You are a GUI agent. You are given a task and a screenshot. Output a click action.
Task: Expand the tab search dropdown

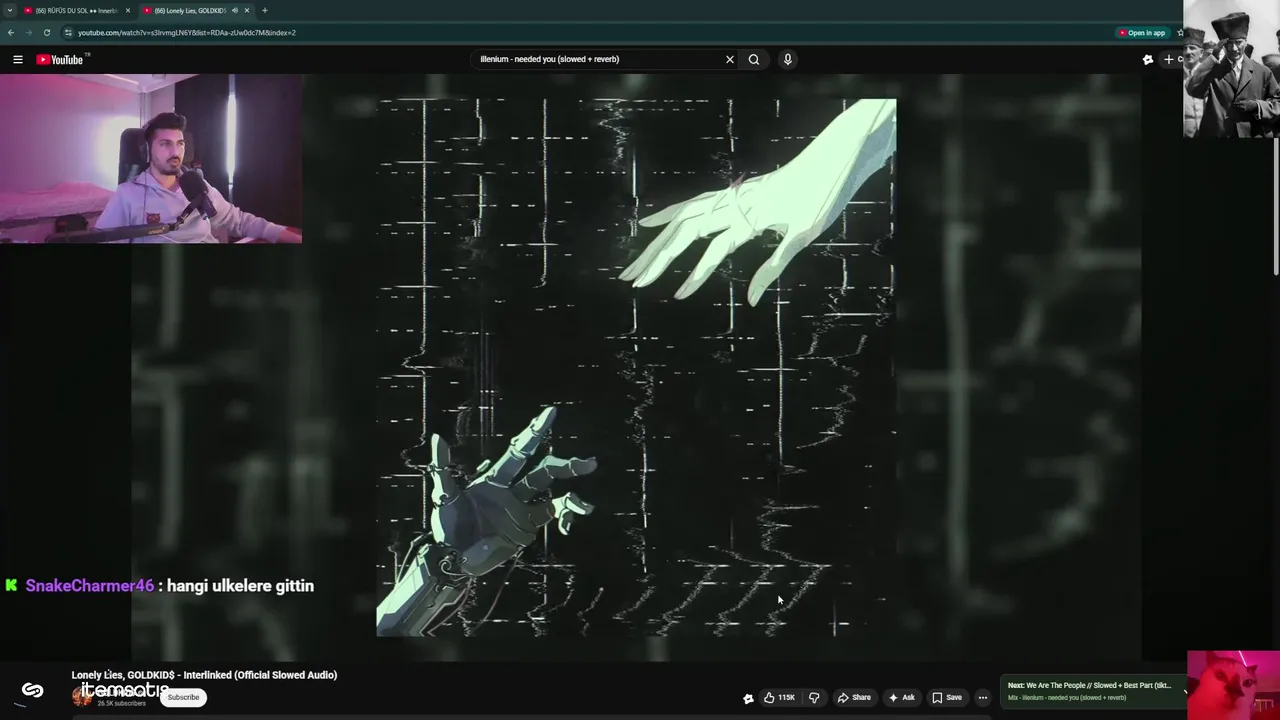(x=9, y=10)
